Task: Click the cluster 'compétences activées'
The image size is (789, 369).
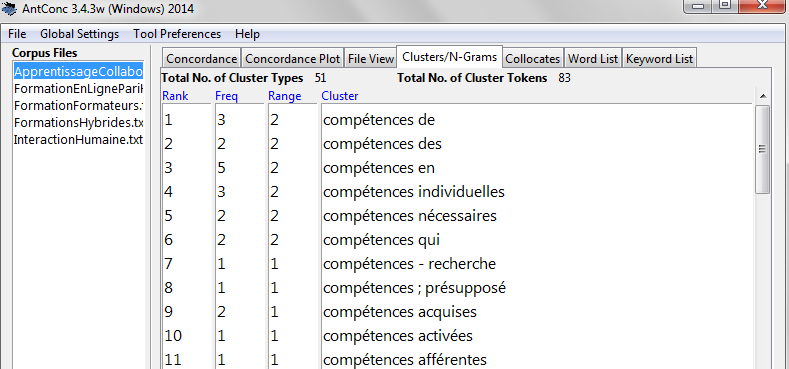Action: pos(398,336)
